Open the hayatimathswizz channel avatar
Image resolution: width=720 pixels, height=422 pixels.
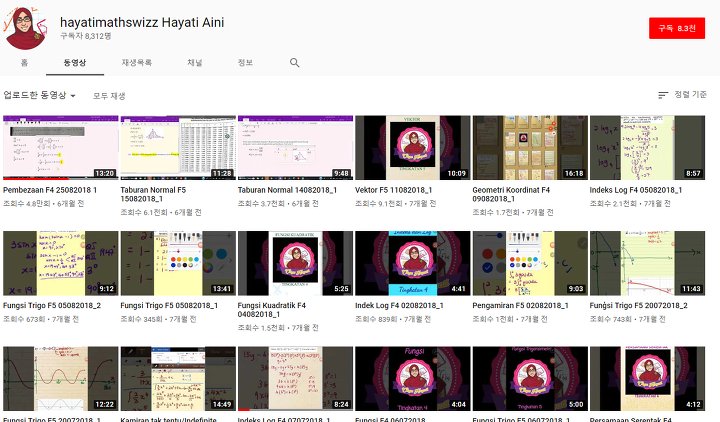pos(26,27)
